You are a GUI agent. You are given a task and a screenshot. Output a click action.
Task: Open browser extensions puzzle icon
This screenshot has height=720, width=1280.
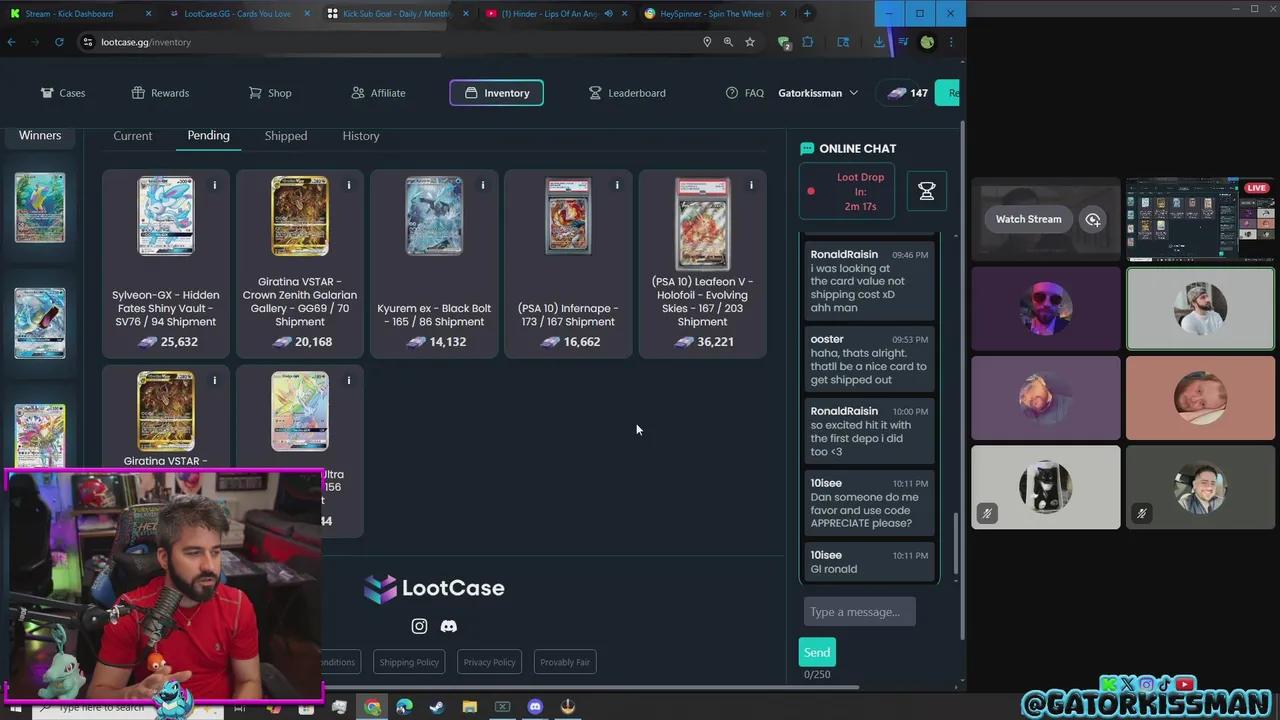[808, 42]
